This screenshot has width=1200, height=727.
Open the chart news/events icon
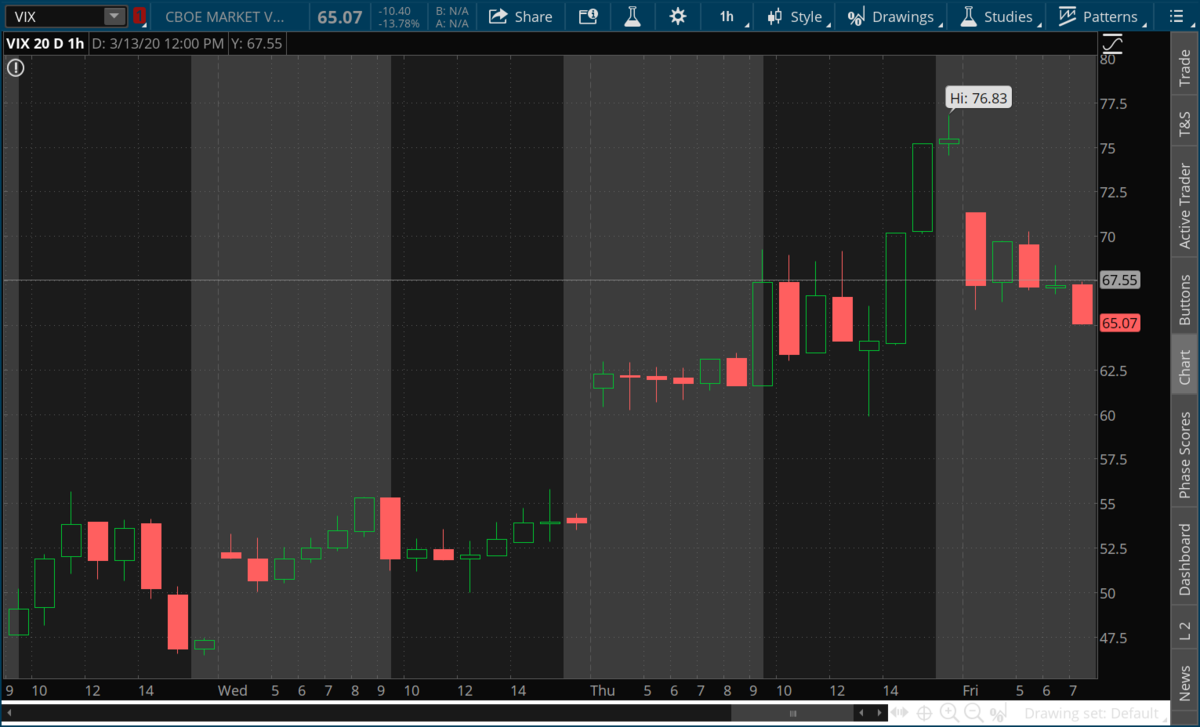click(589, 16)
